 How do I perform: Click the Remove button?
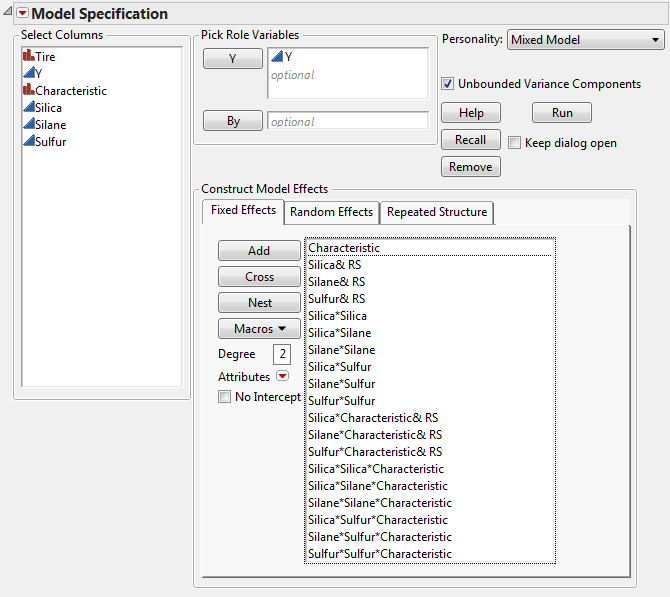pos(471,167)
